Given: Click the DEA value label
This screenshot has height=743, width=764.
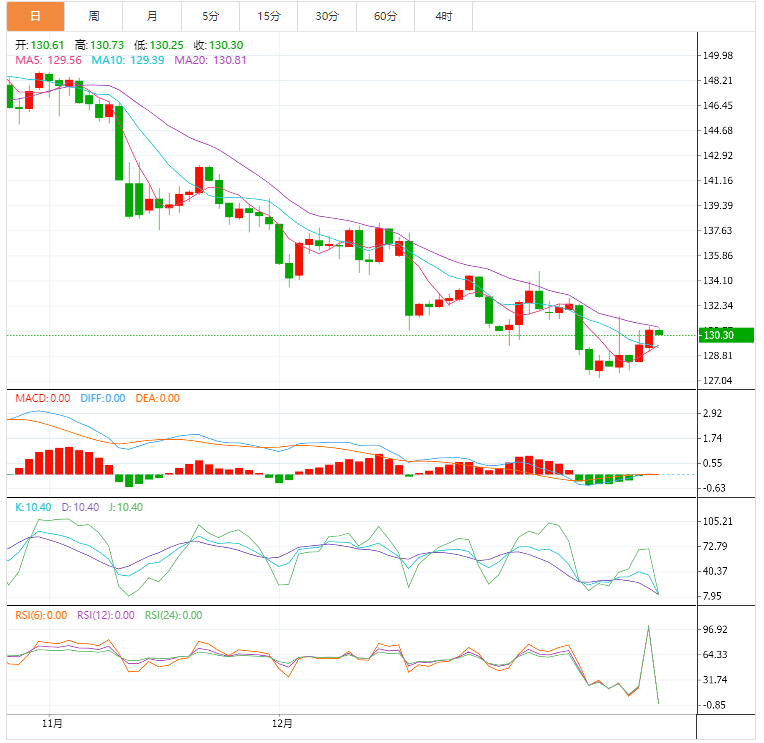Looking at the screenshot, I should click(157, 398).
